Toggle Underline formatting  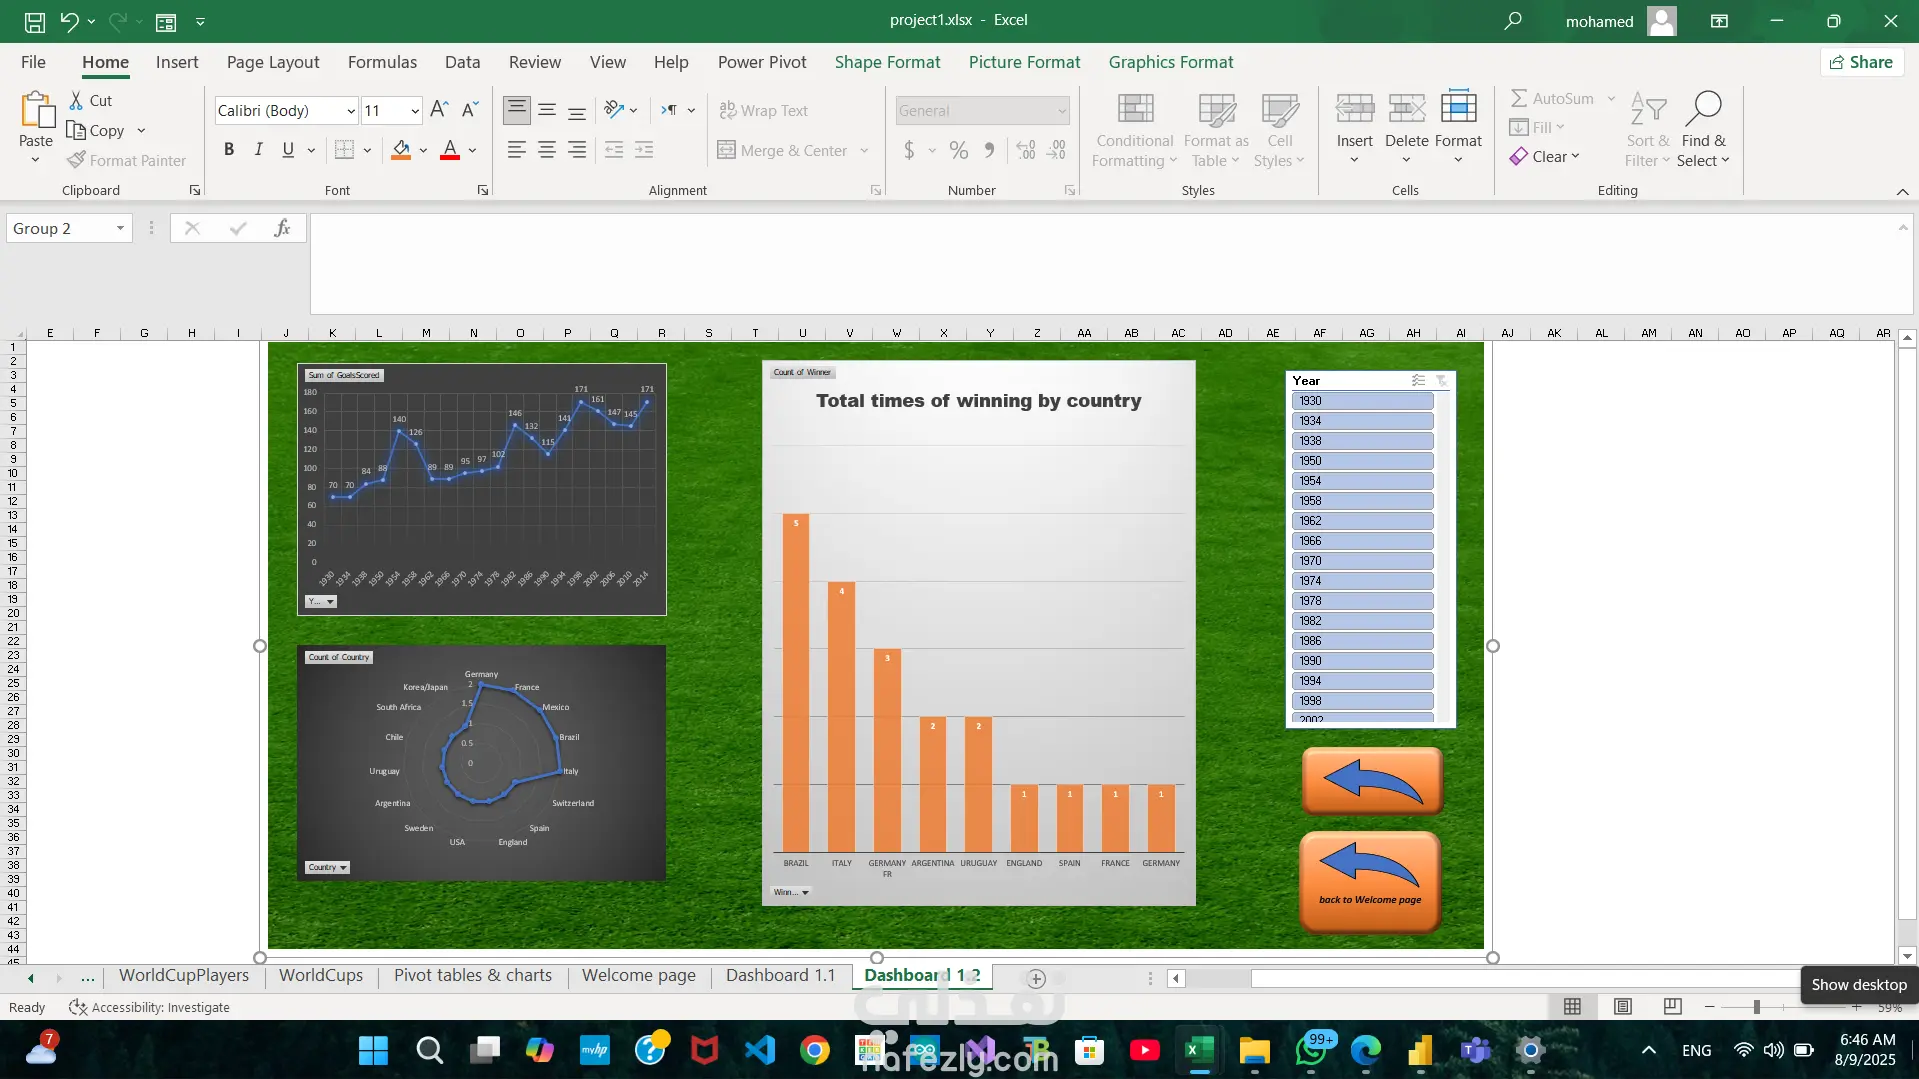click(288, 150)
